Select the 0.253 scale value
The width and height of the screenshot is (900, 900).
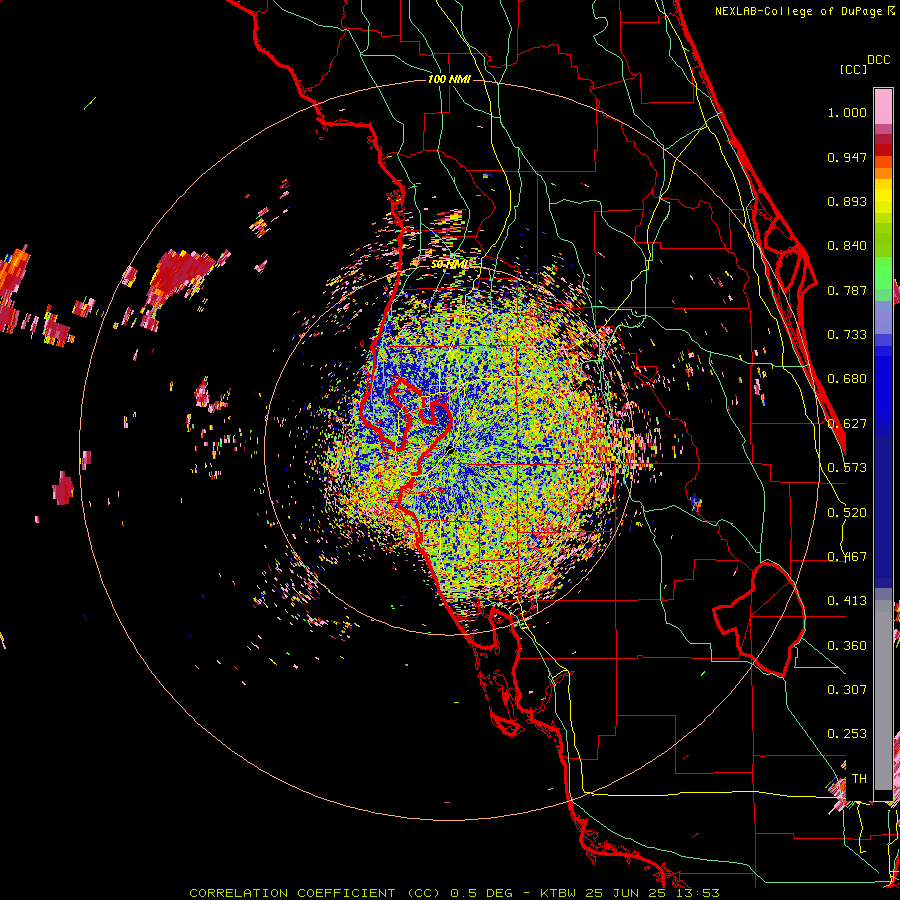847,734
